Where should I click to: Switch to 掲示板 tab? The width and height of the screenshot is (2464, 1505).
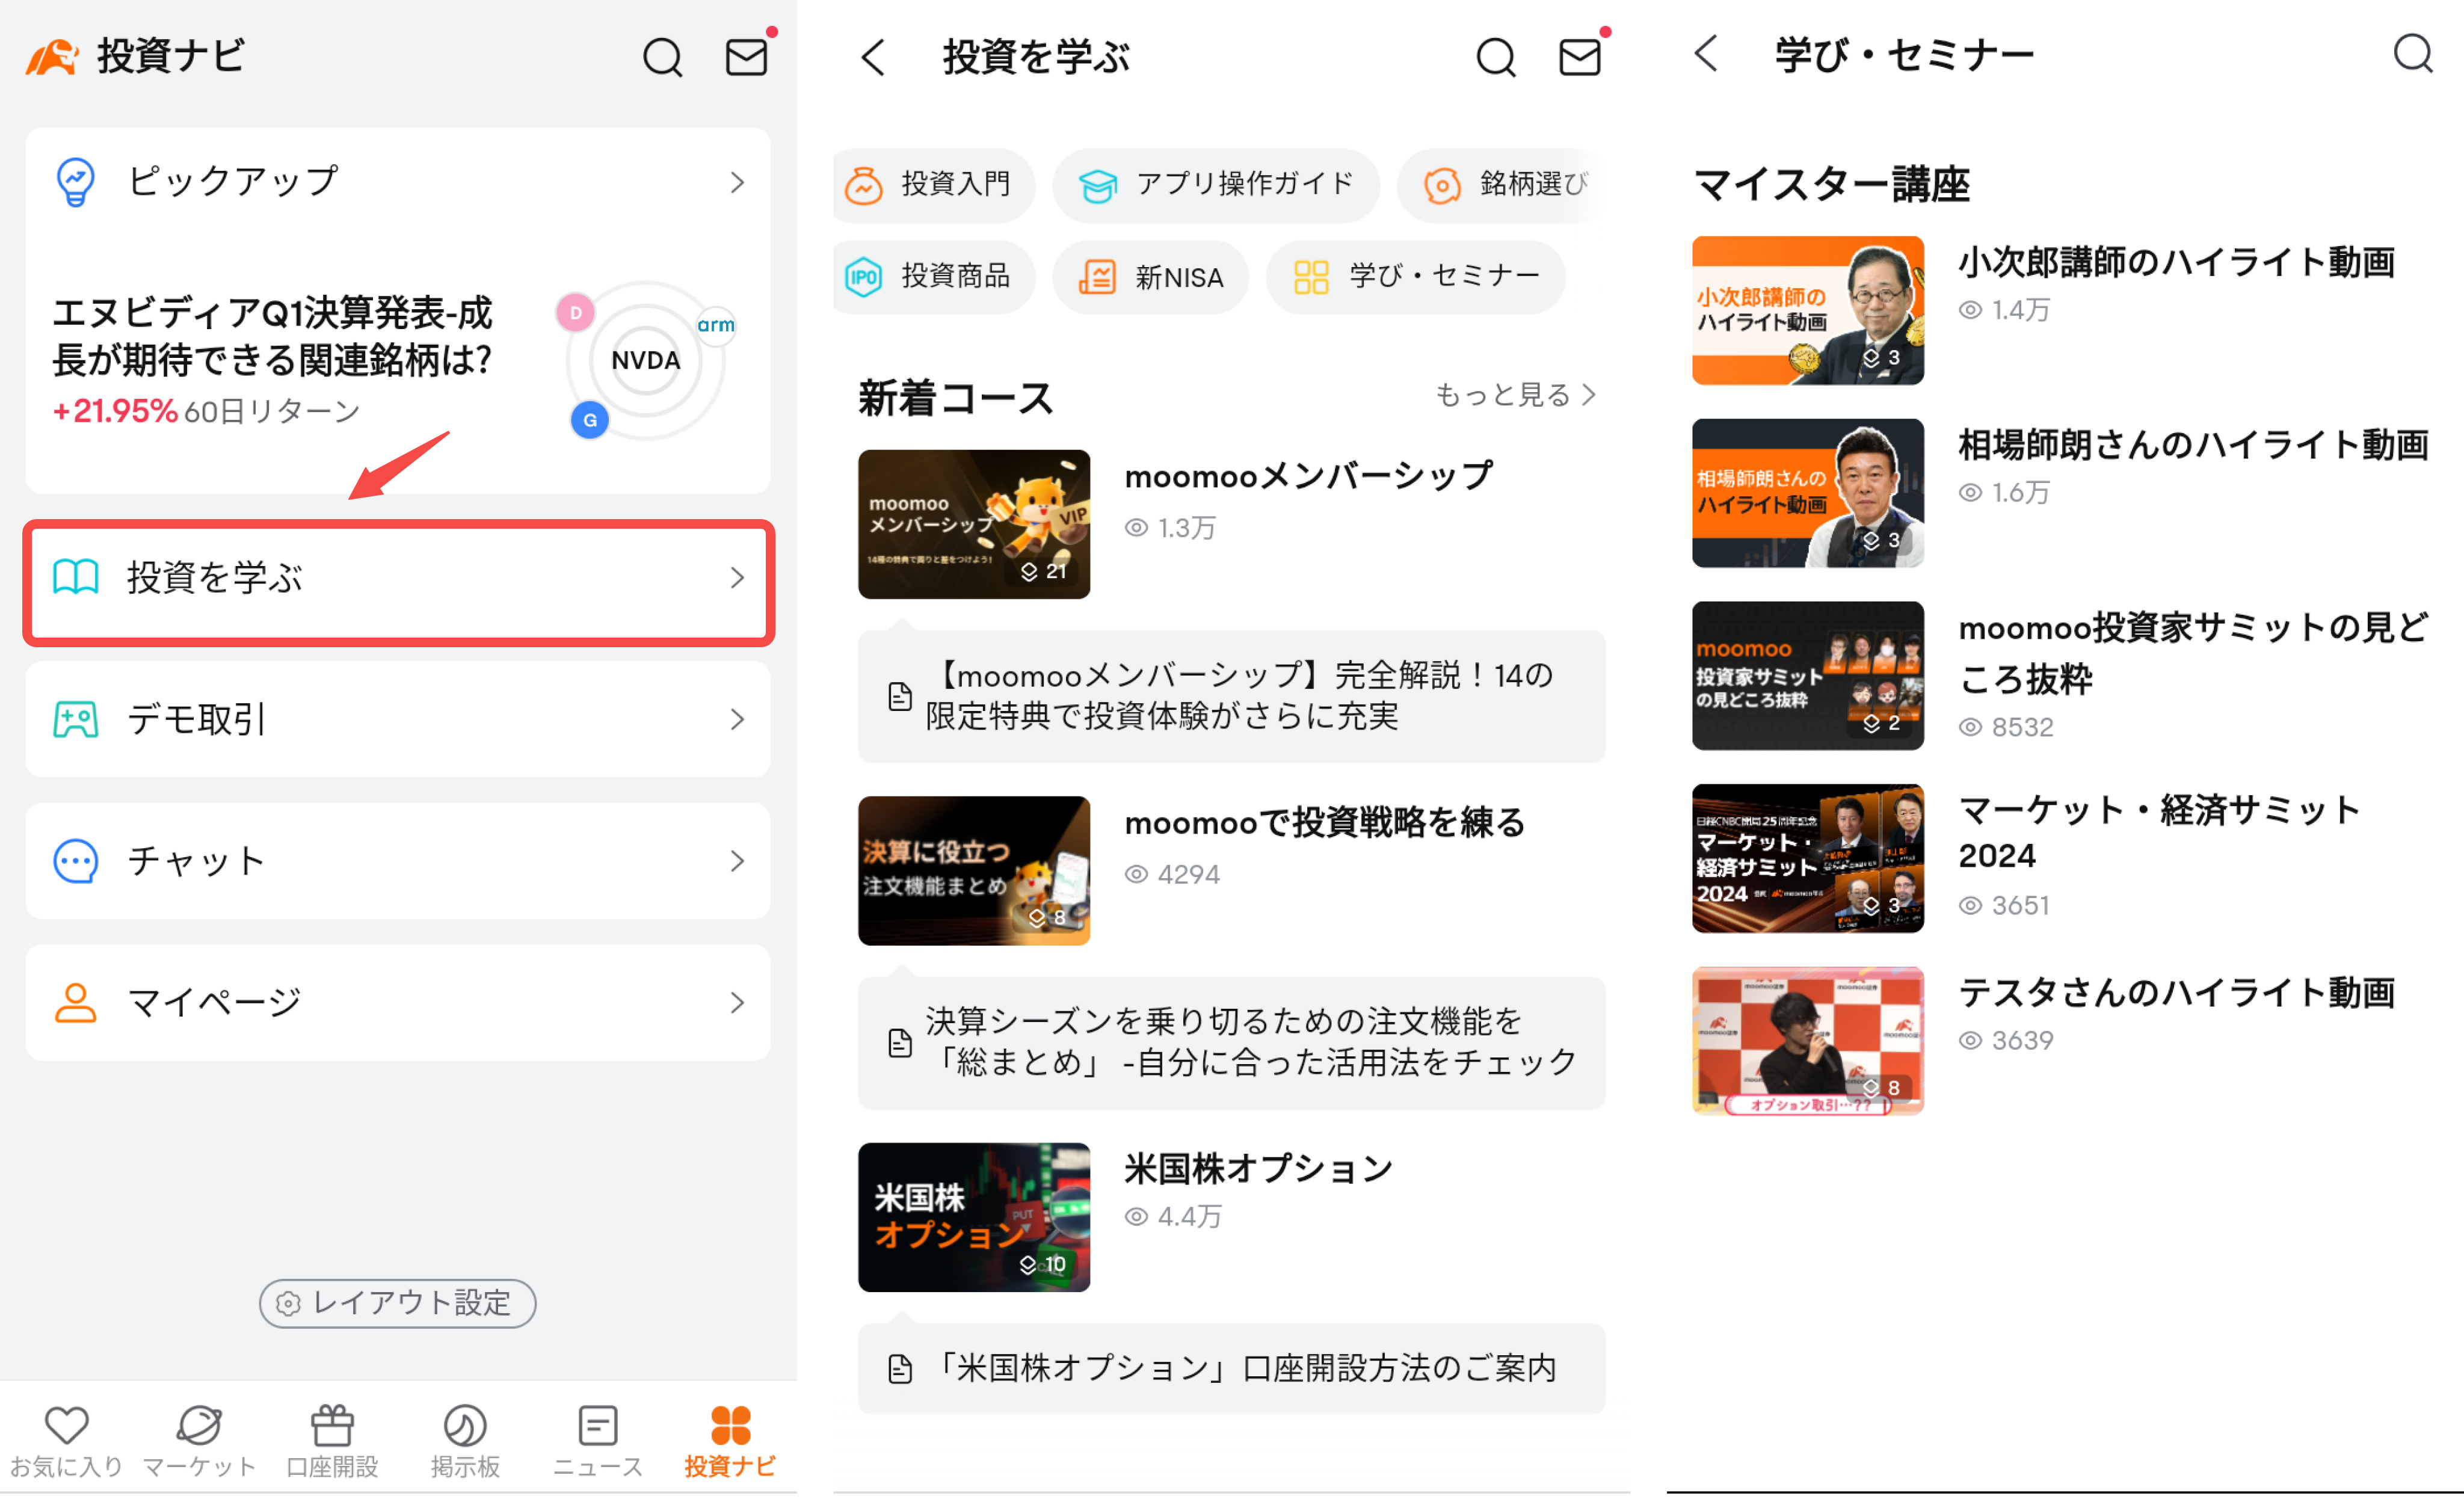[x=465, y=1442]
